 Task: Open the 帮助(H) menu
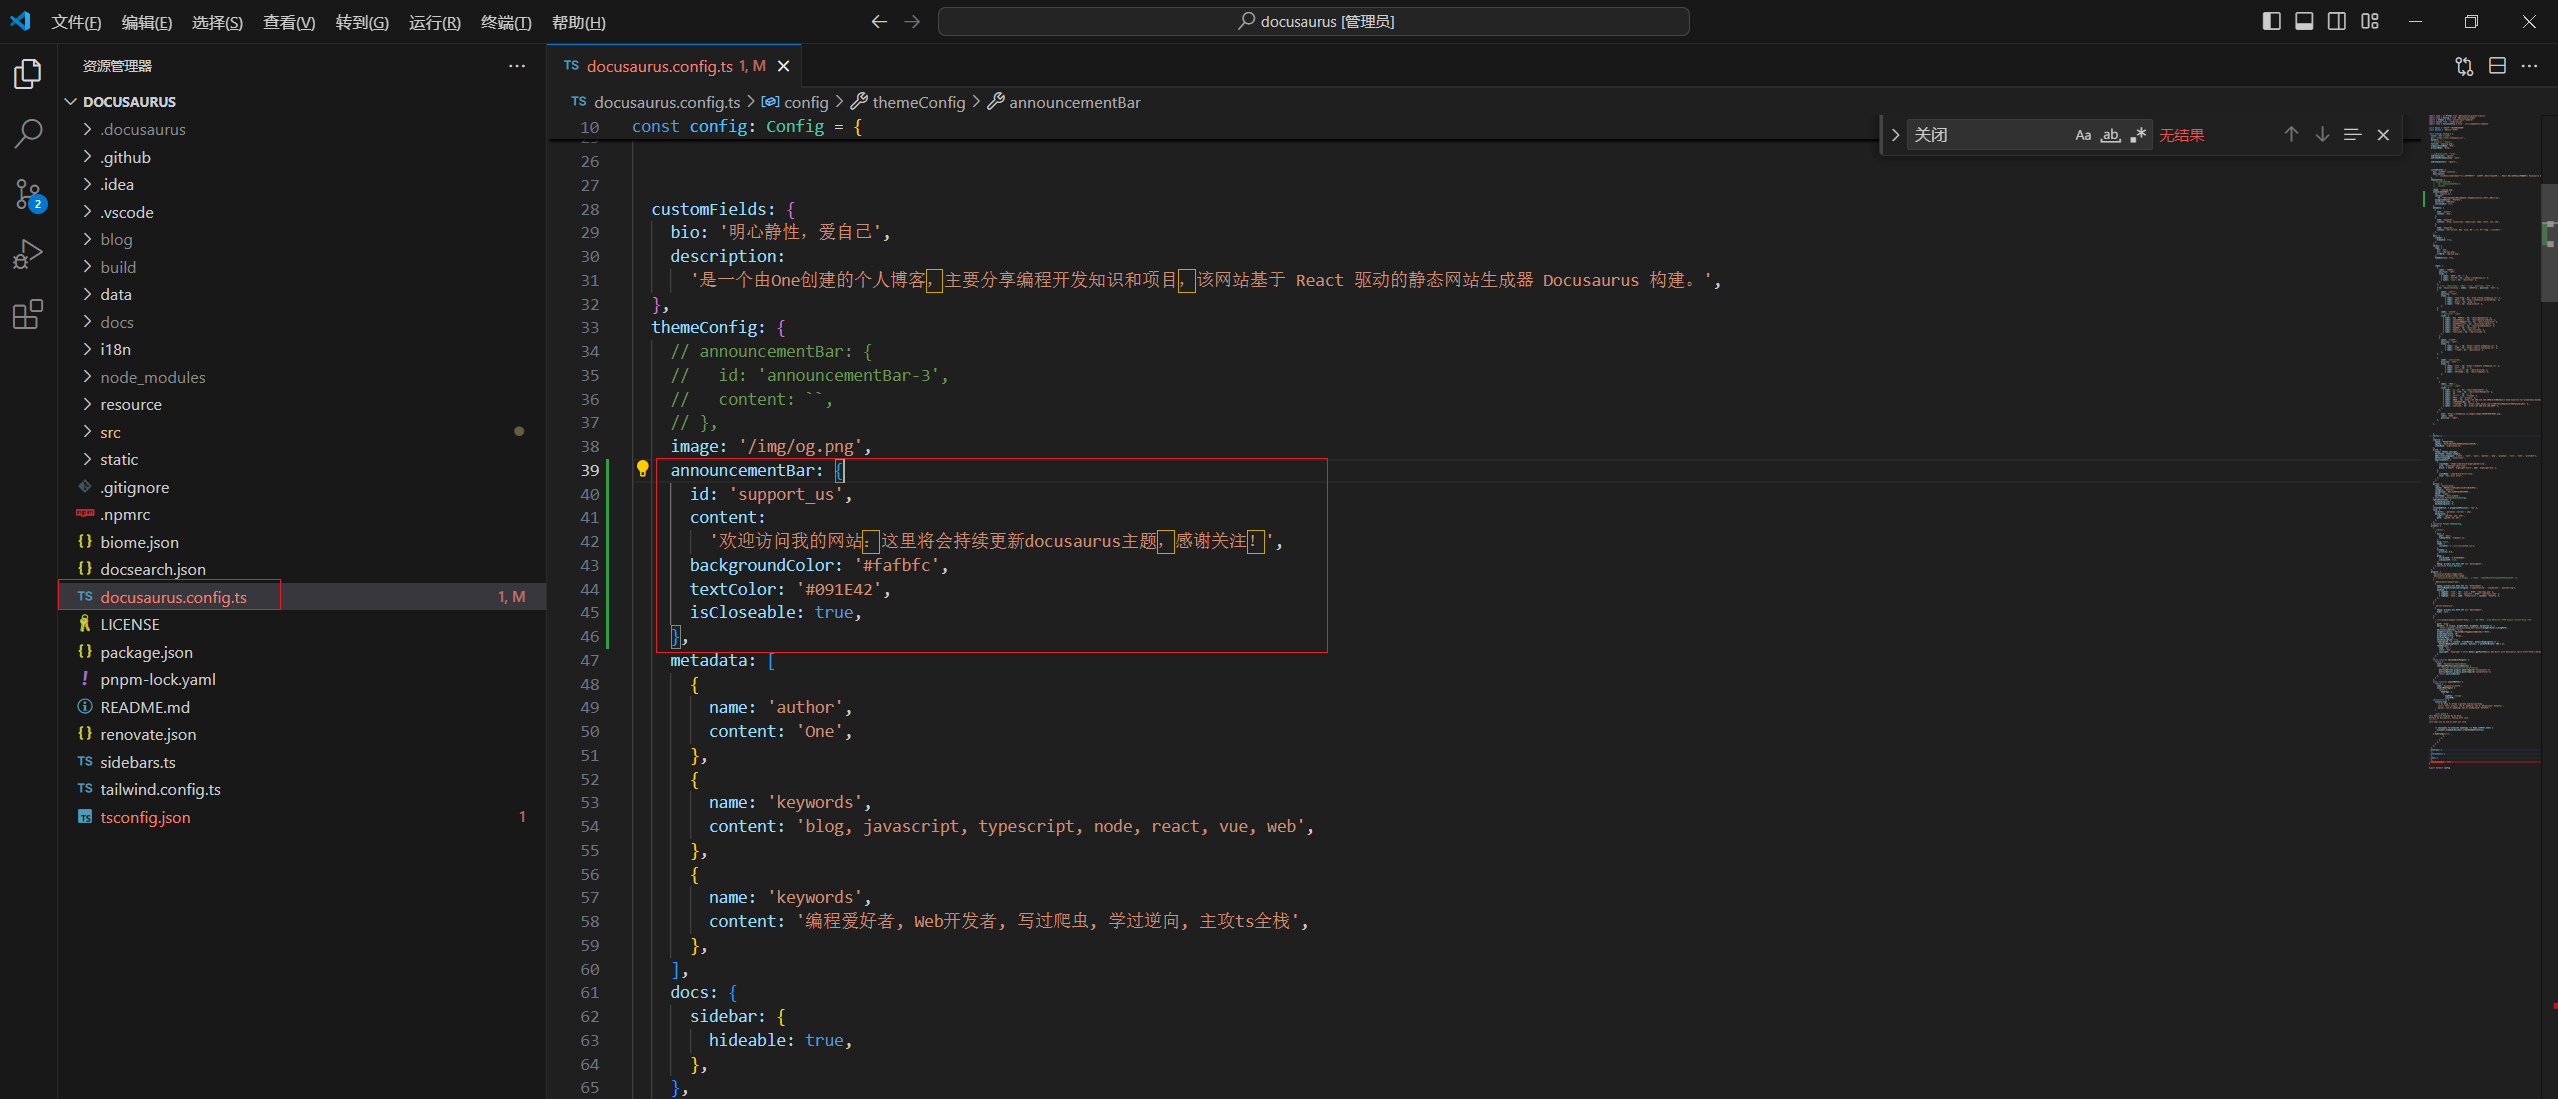(x=579, y=22)
